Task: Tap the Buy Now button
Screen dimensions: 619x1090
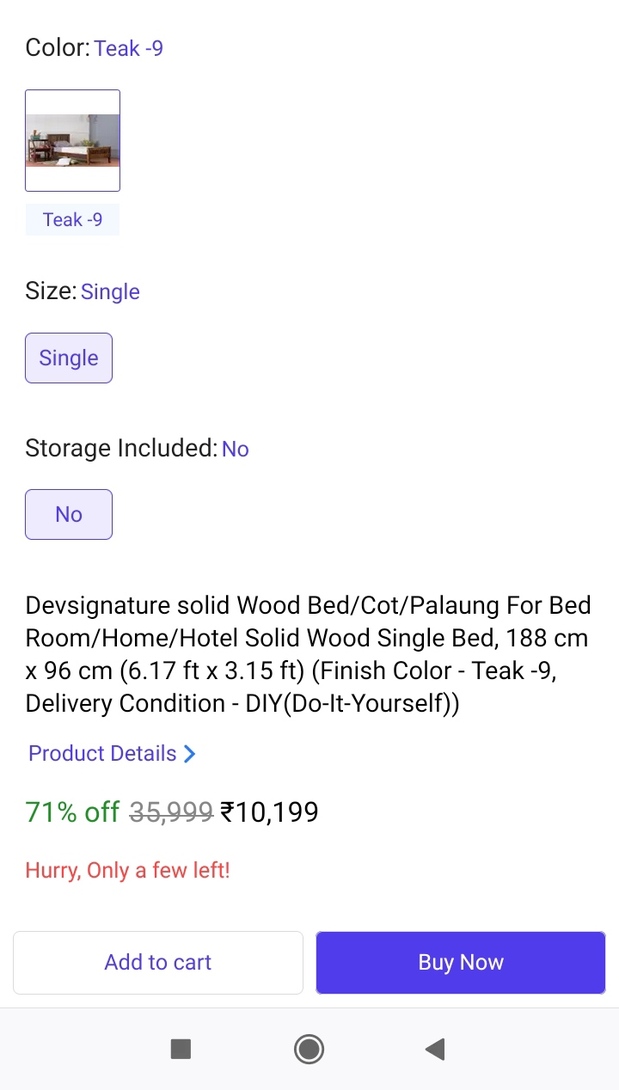Action: pyautogui.click(x=460, y=962)
